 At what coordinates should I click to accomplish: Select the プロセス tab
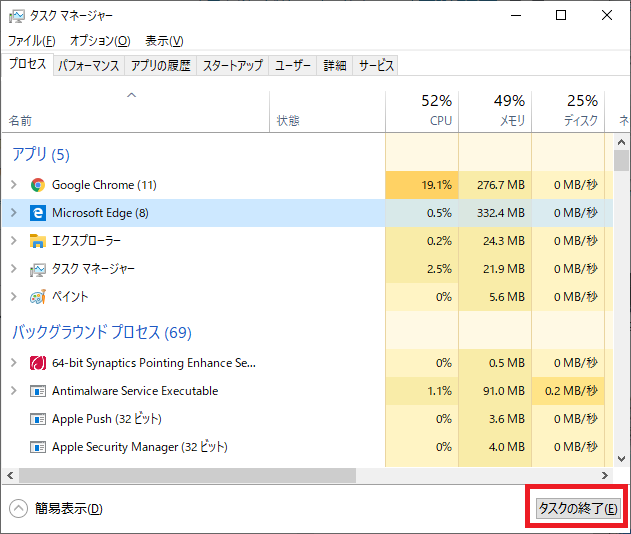(x=28, y=64)
